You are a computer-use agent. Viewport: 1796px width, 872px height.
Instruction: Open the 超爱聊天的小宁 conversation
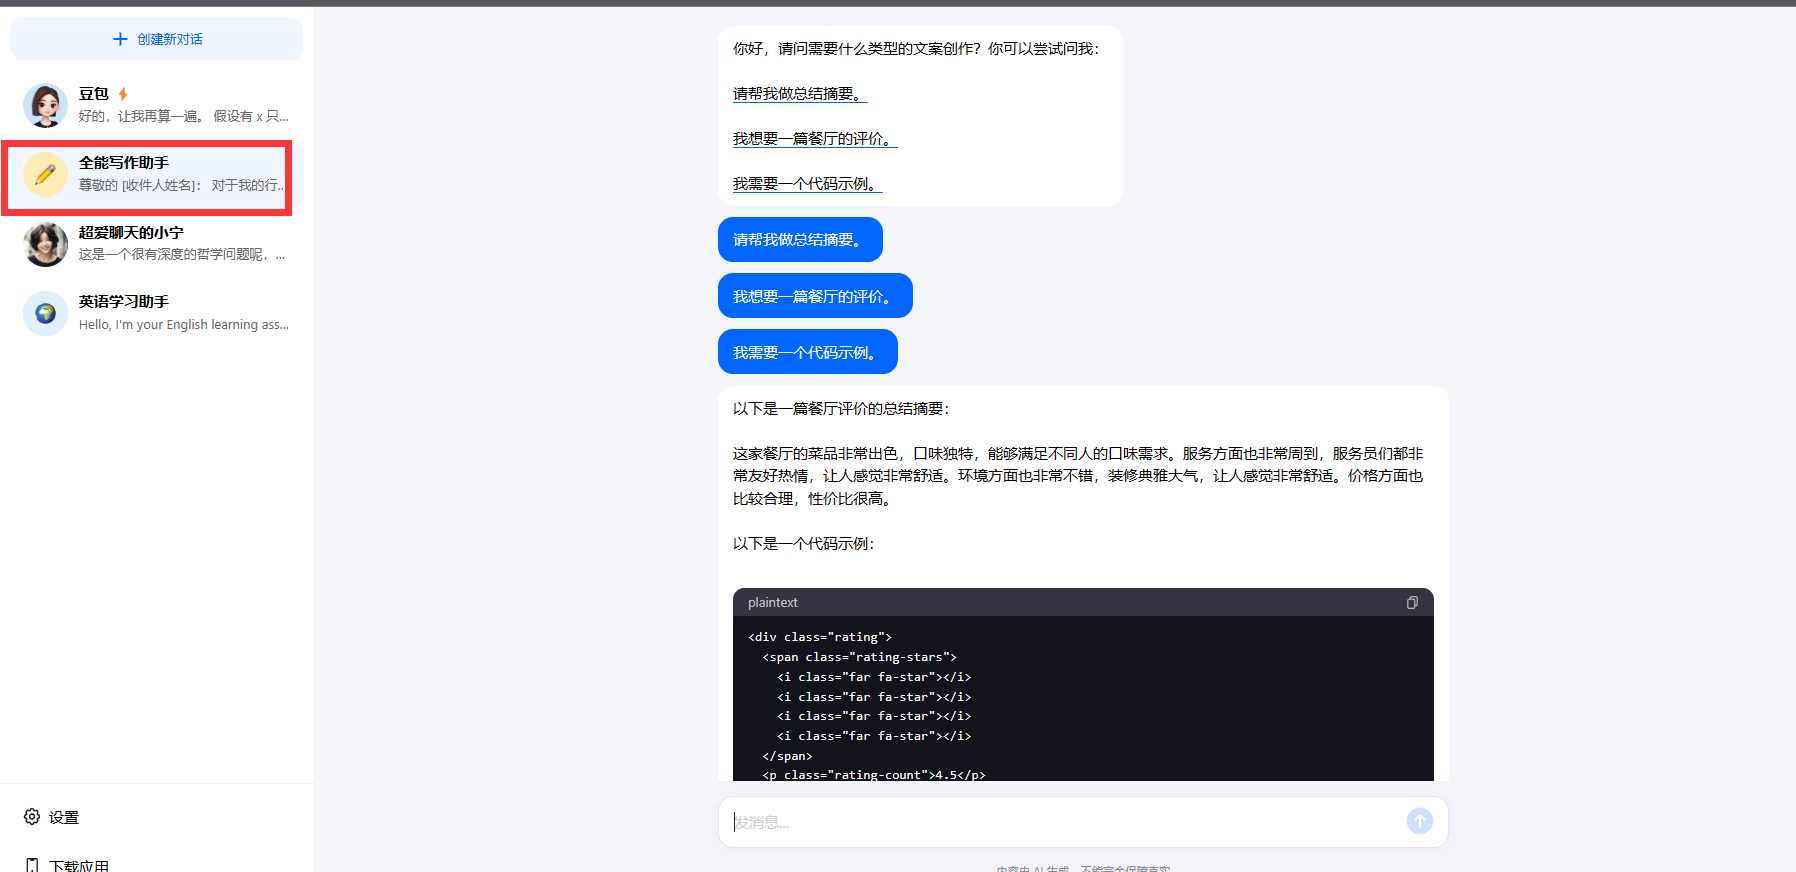tap(181, 244)
